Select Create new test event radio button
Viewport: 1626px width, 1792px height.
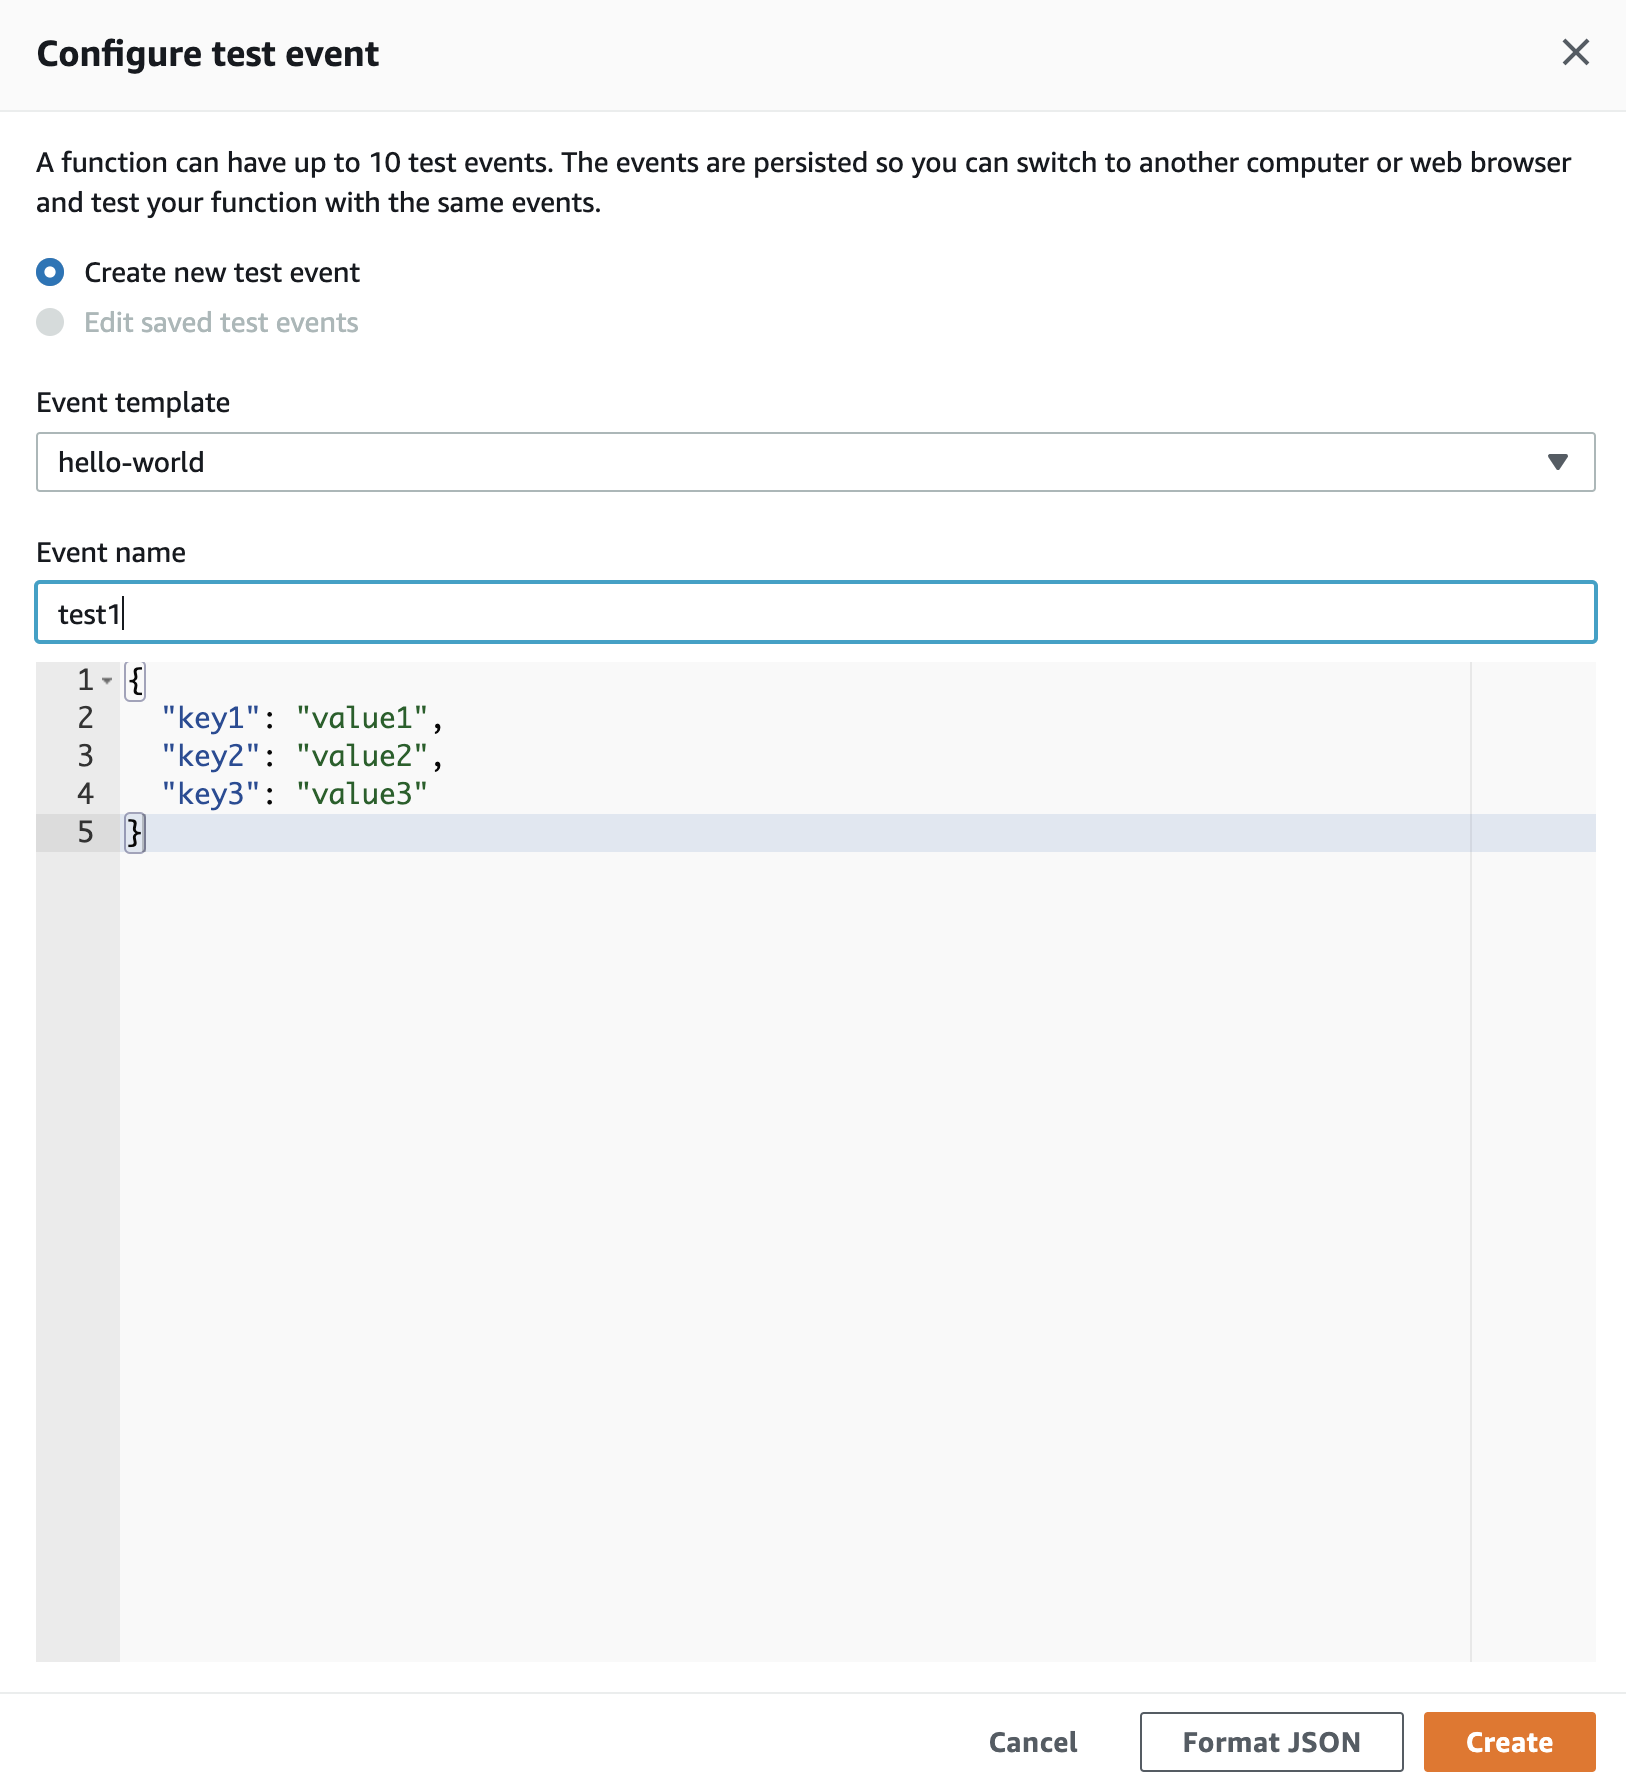tap(50, 272)
